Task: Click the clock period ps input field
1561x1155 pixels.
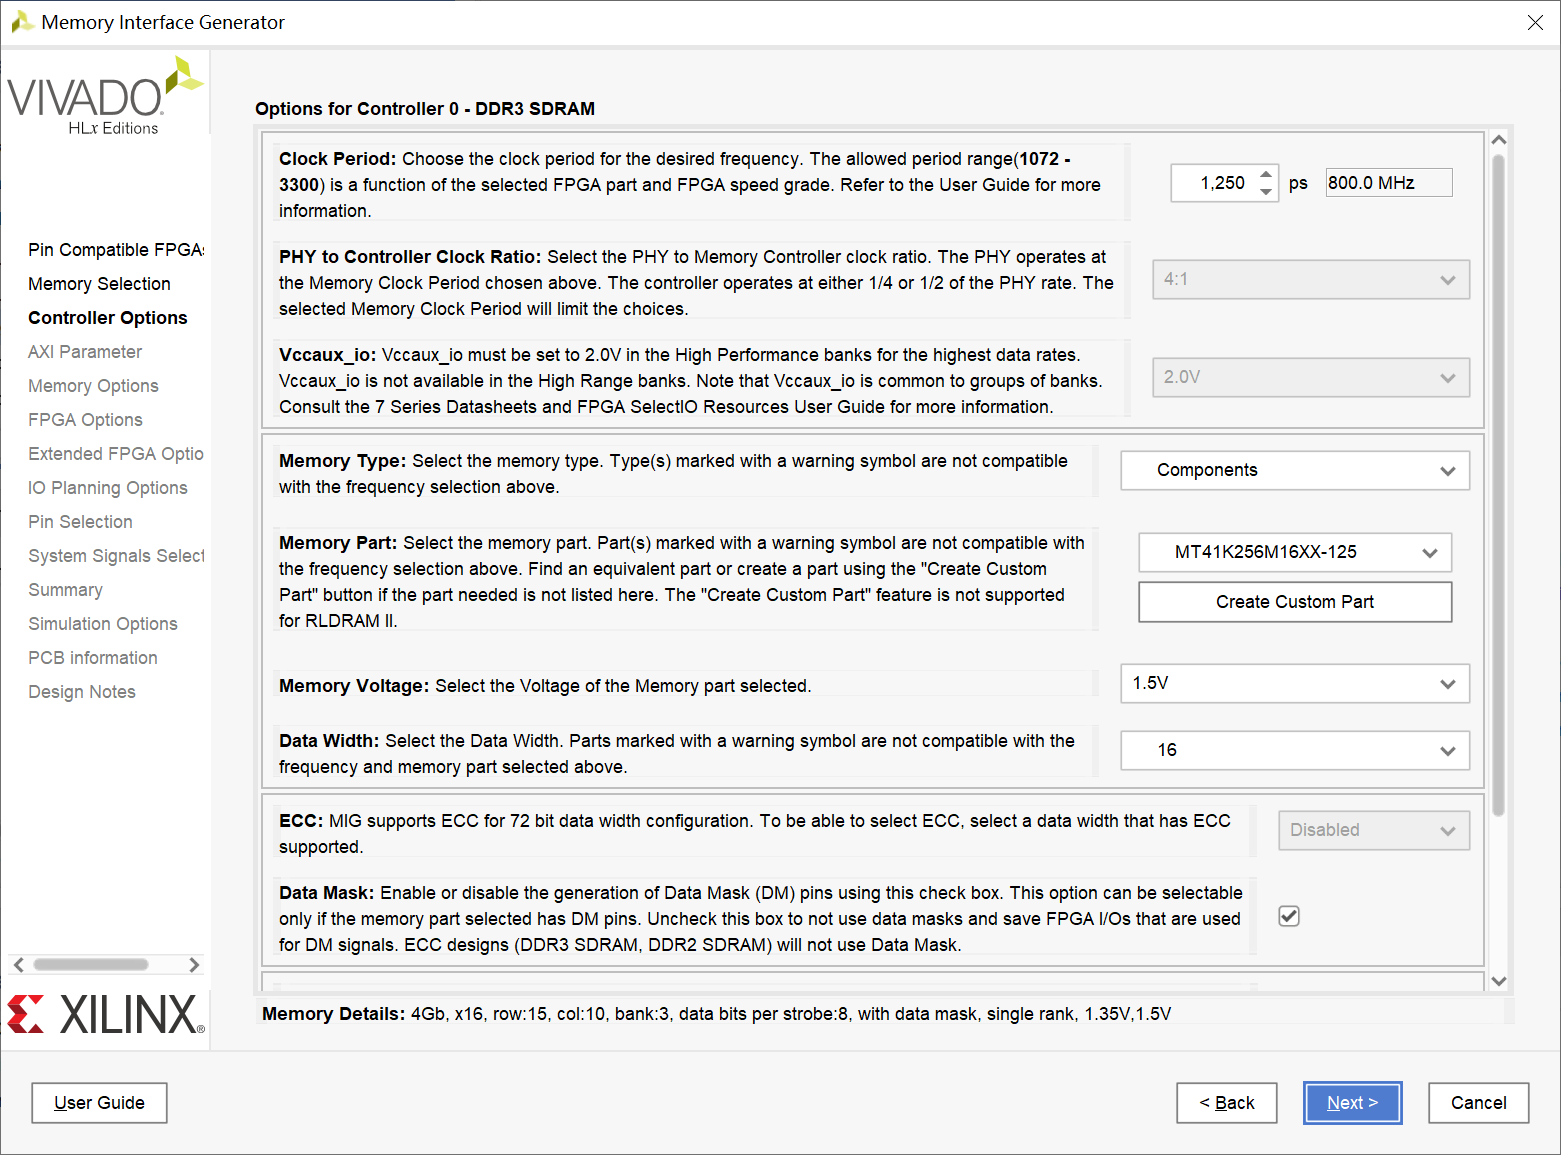Action: pos(1213,183)
